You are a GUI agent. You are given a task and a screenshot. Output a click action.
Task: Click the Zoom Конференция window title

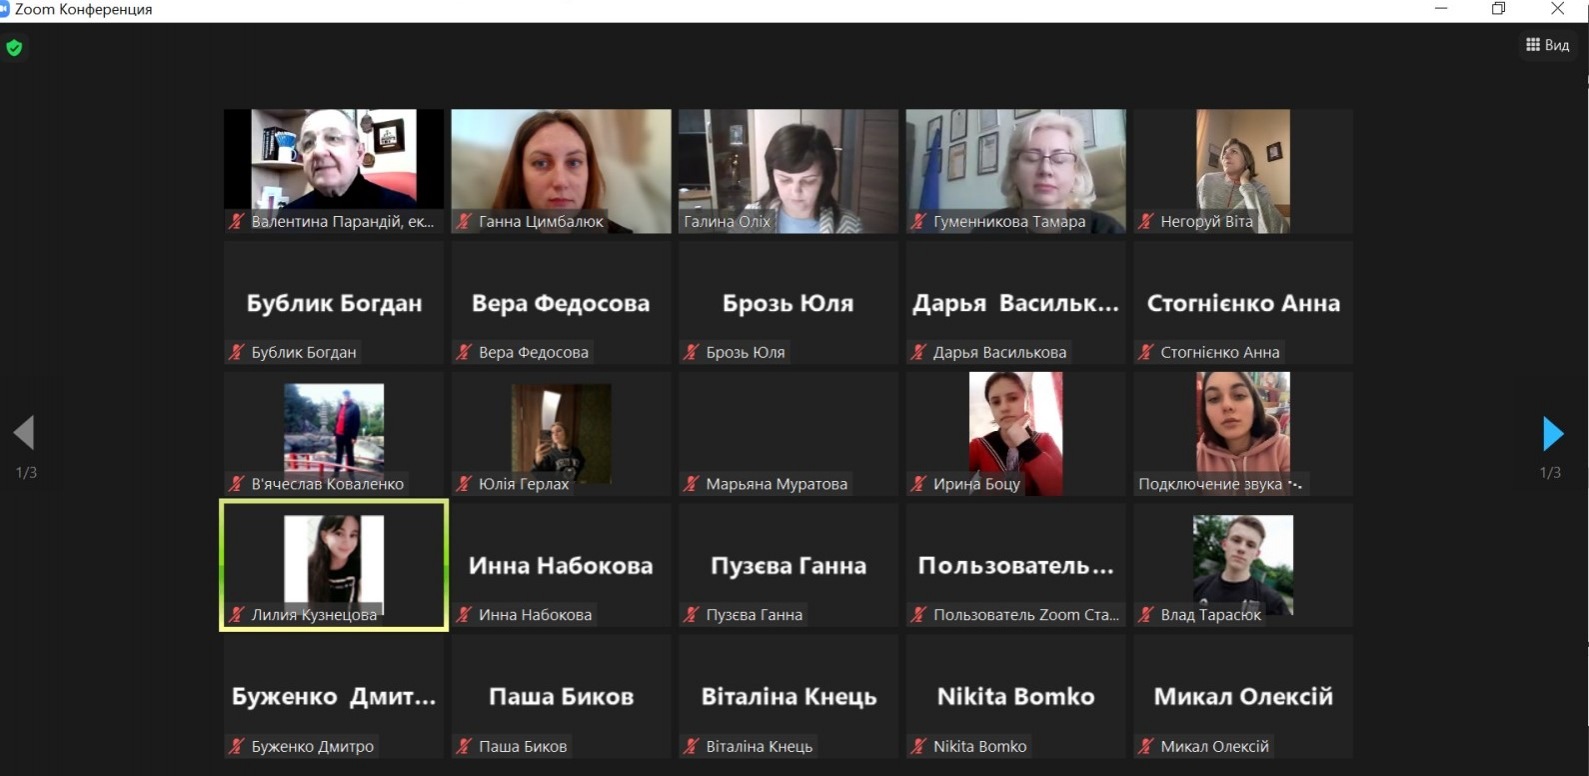click(x=84, y=9)
